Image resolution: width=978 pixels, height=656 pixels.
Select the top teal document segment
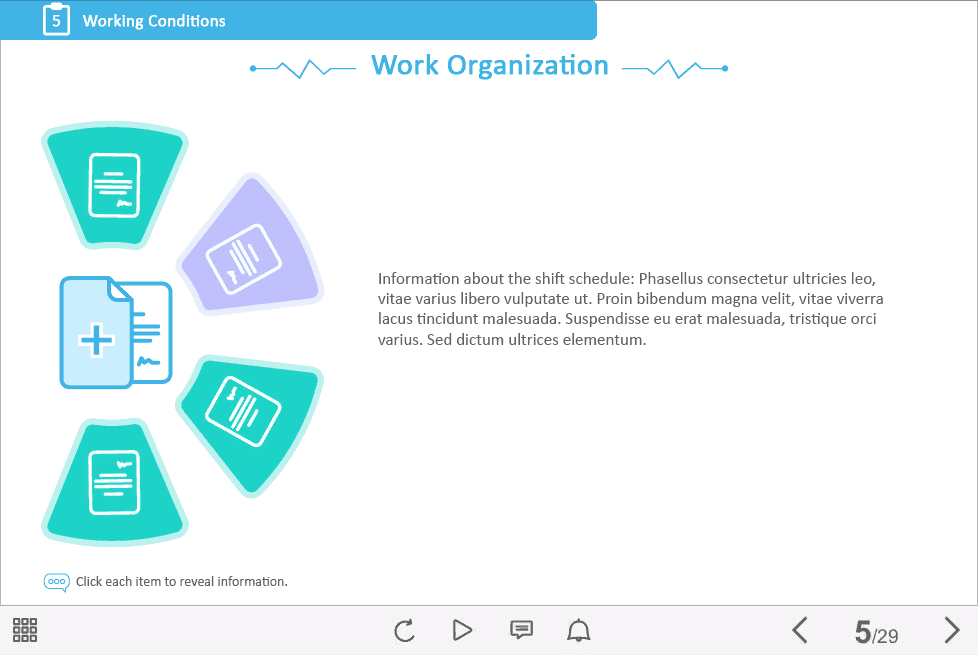(x=113, y=186)
